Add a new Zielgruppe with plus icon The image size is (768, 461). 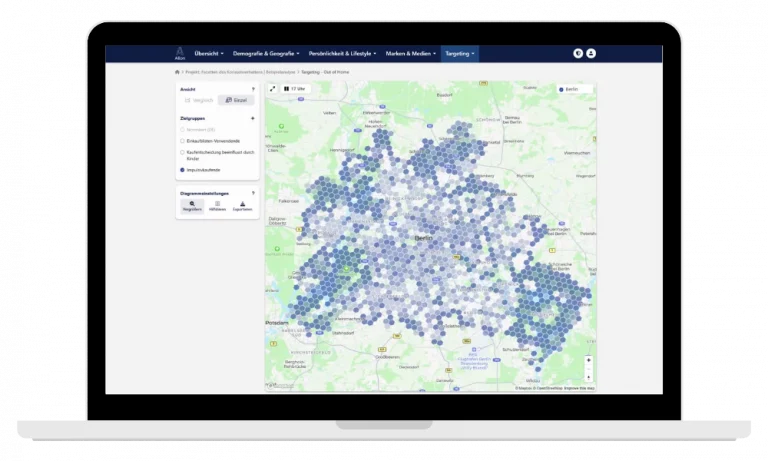253,118
